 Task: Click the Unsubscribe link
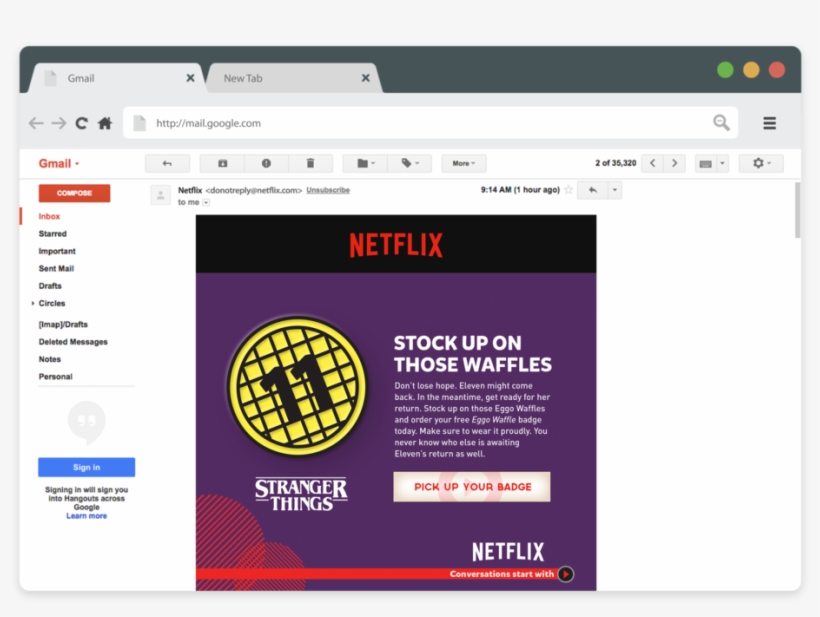coord(328,190)
